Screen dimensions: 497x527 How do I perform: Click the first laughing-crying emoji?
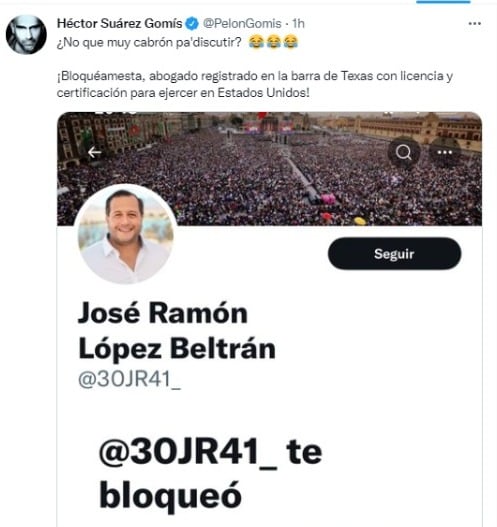[256, 43]
